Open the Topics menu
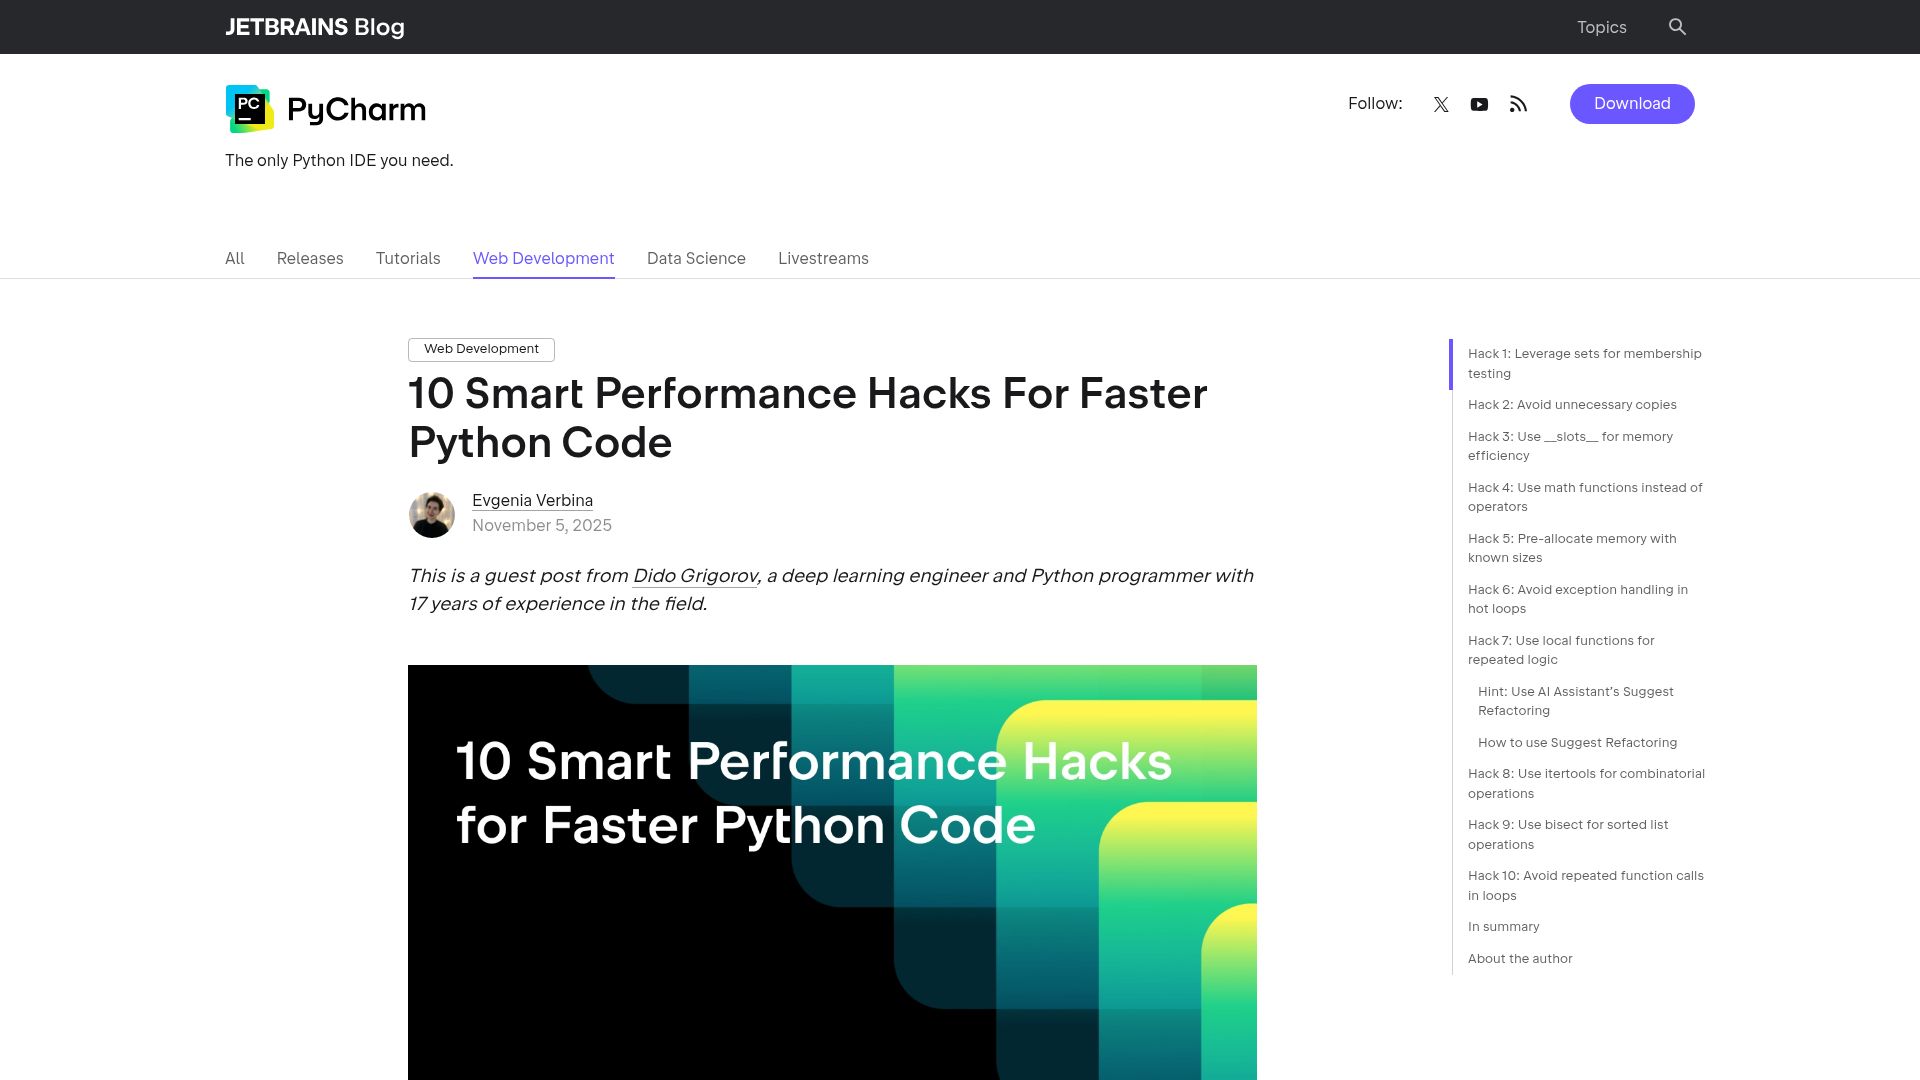1920x1080 pixels. point(1601,27)
